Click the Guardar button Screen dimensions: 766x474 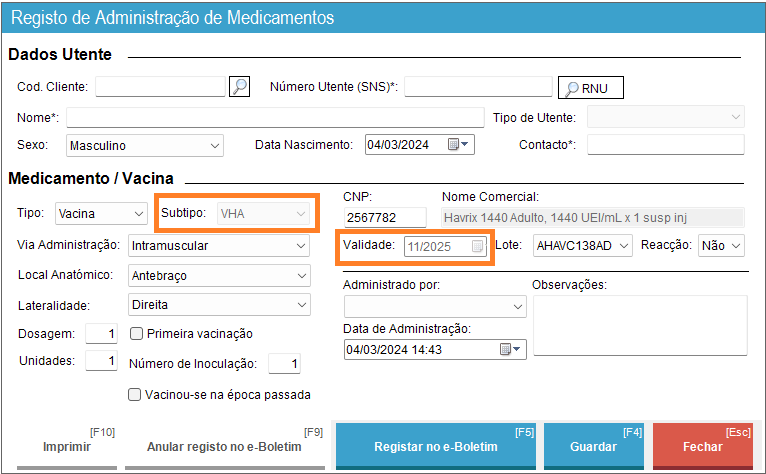click(x=592, y=447)
